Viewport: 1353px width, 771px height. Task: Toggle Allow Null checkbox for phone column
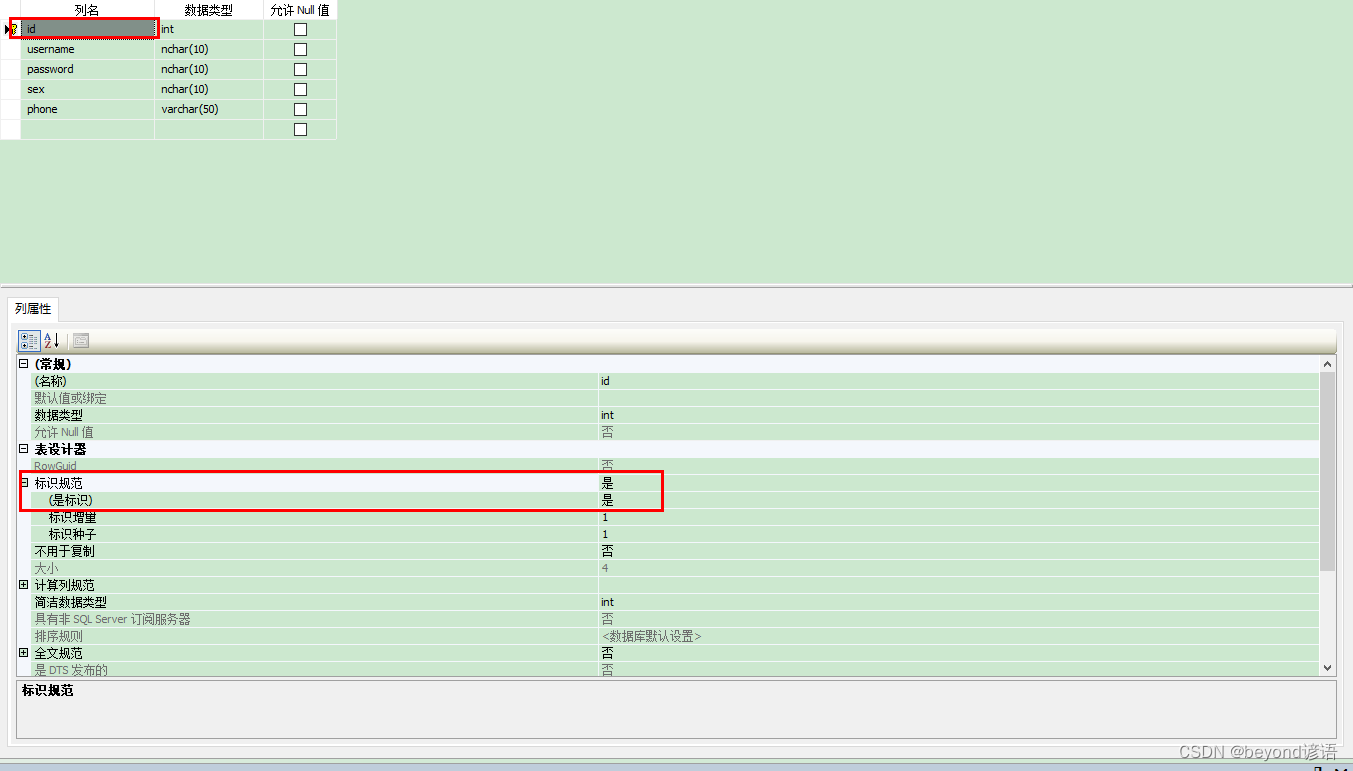point(300,109)
